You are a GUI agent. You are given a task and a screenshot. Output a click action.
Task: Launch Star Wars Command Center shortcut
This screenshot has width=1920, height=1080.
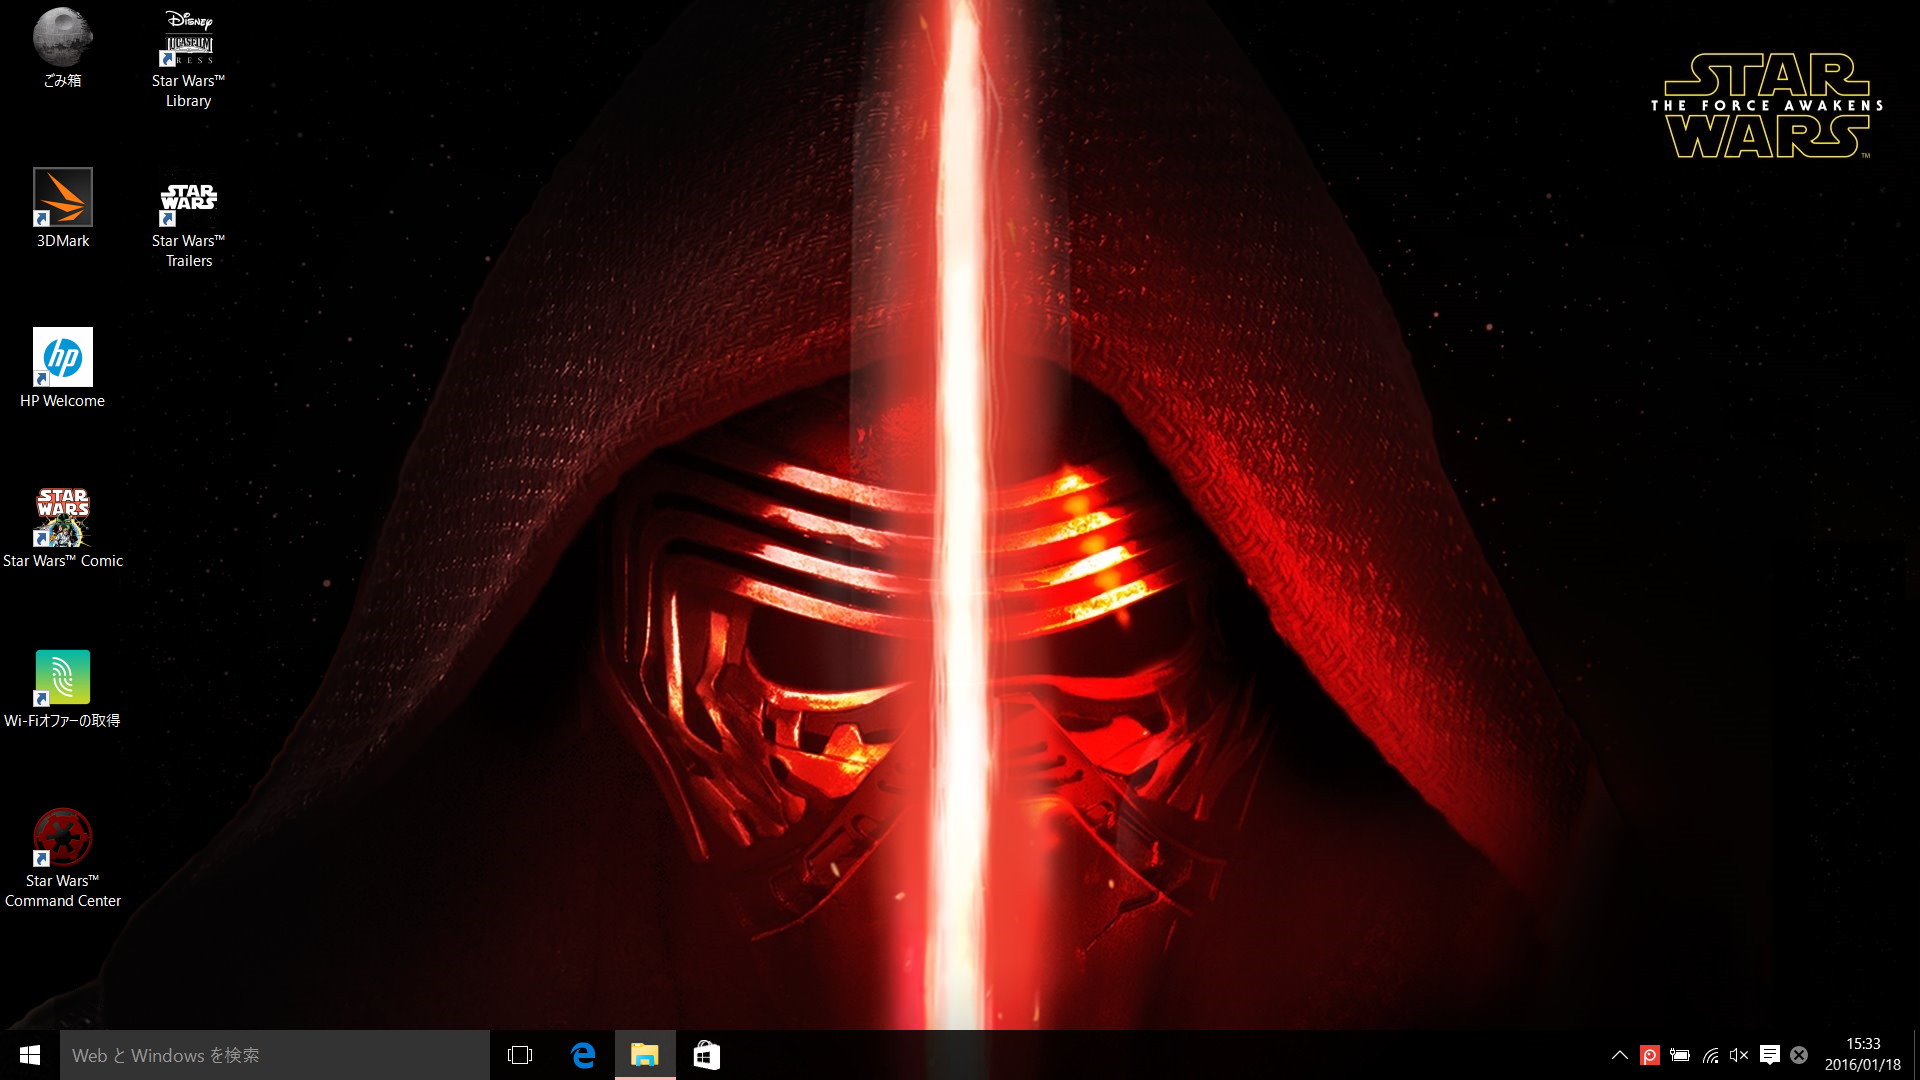tap(62, 858)
